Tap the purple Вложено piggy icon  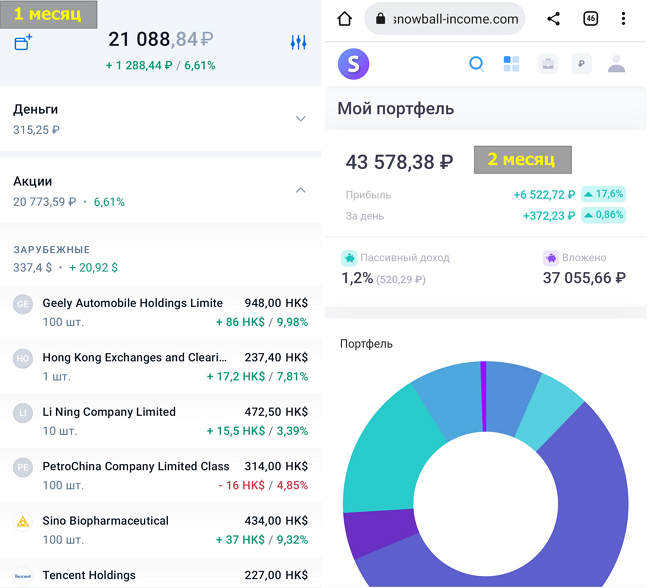(x=551, y=258)
